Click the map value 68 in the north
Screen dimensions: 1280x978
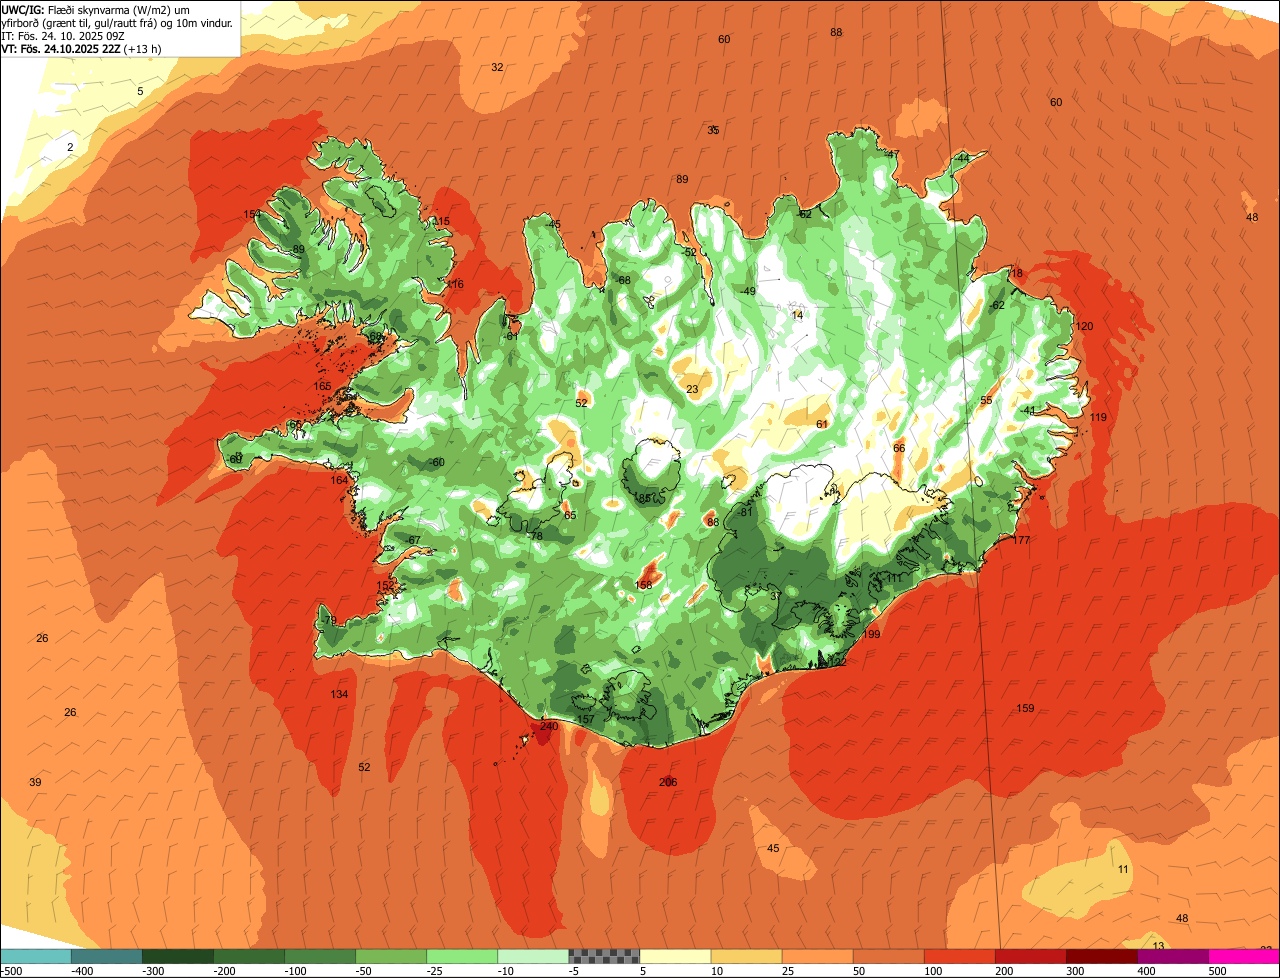coord(624,280)
